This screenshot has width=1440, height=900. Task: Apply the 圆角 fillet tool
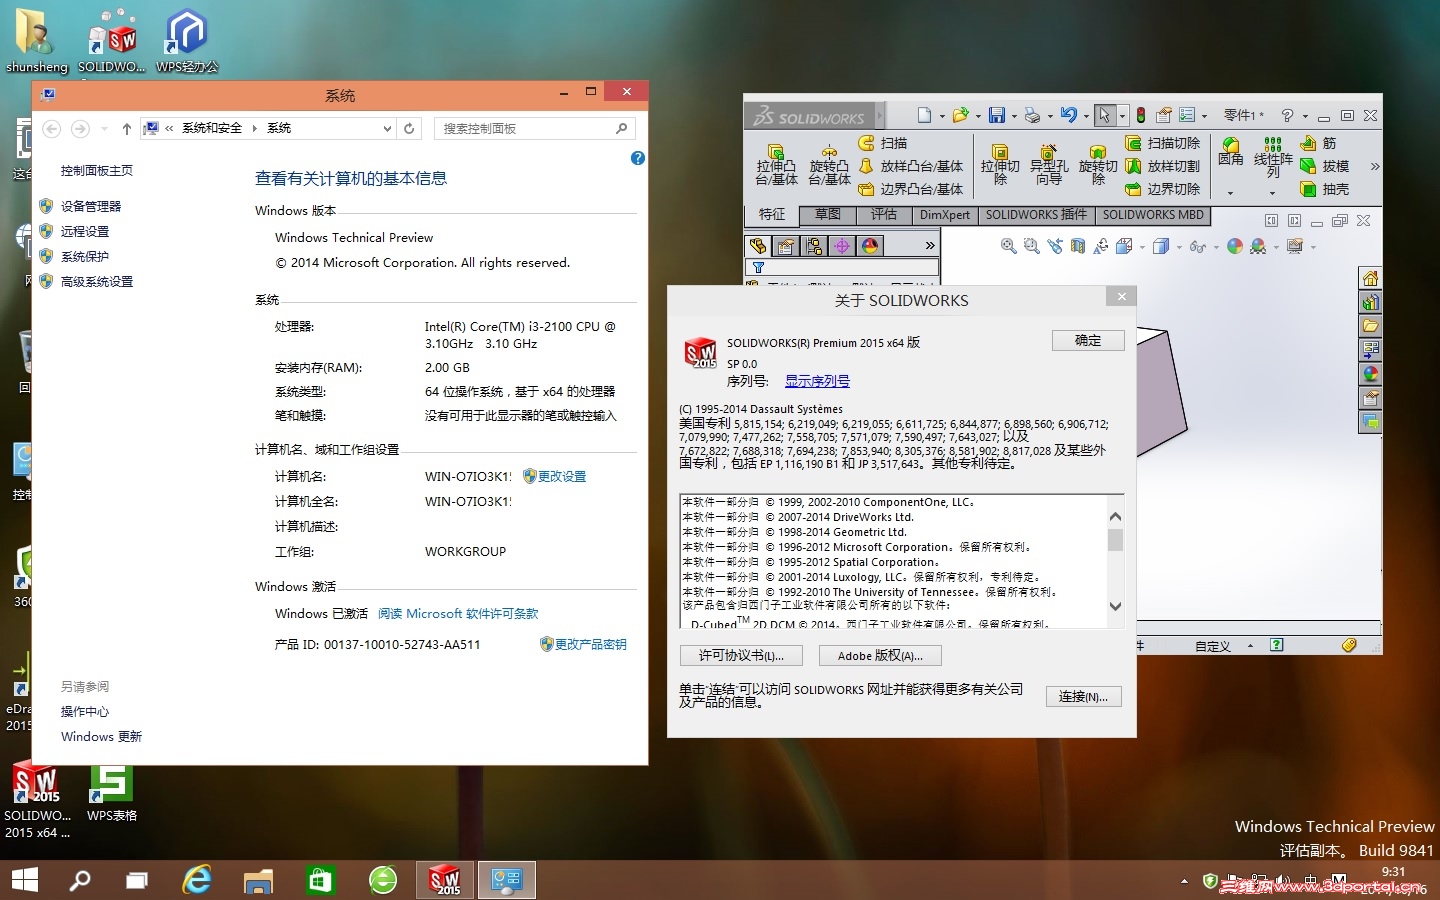(x=1231, y=152)
